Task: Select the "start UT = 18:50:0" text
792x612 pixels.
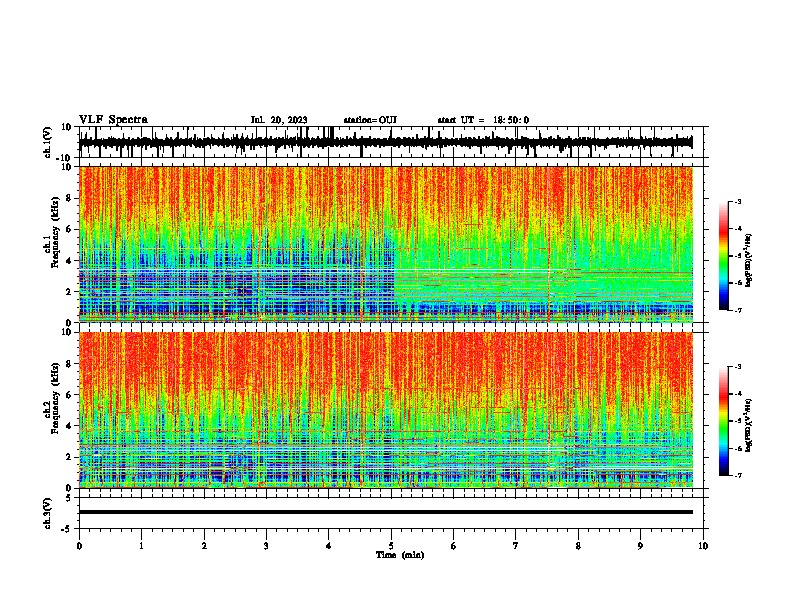Action: point(483,120)
